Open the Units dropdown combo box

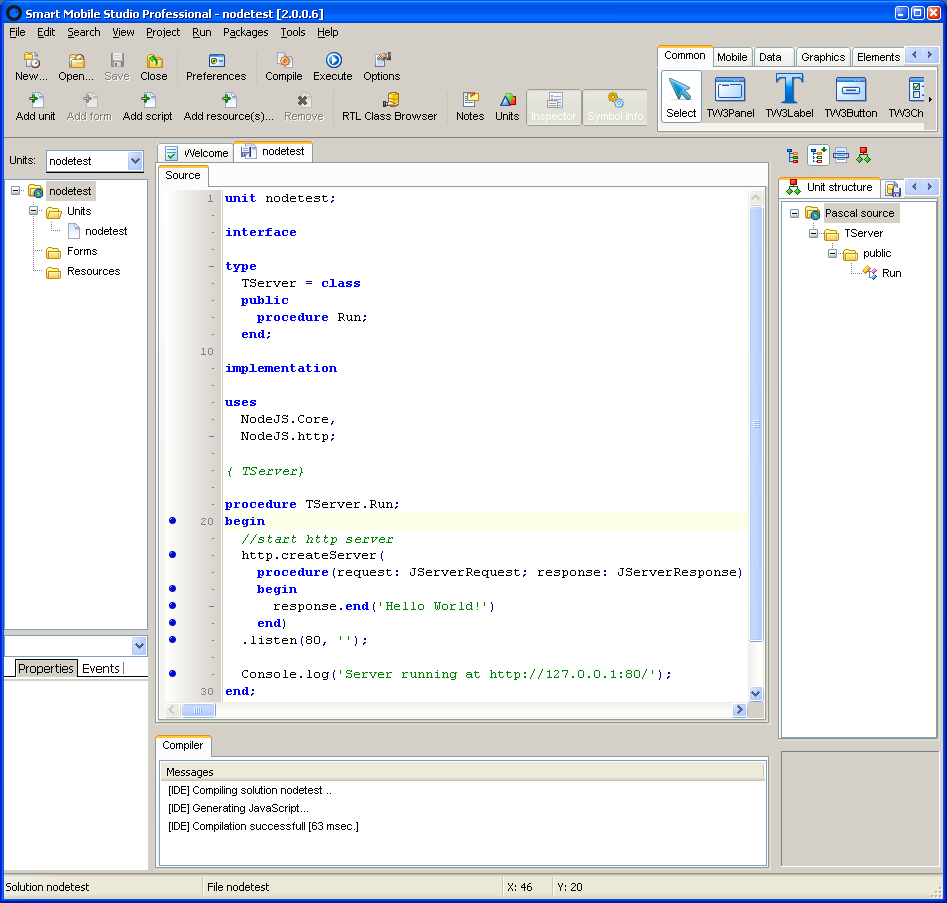click(135, 161)
